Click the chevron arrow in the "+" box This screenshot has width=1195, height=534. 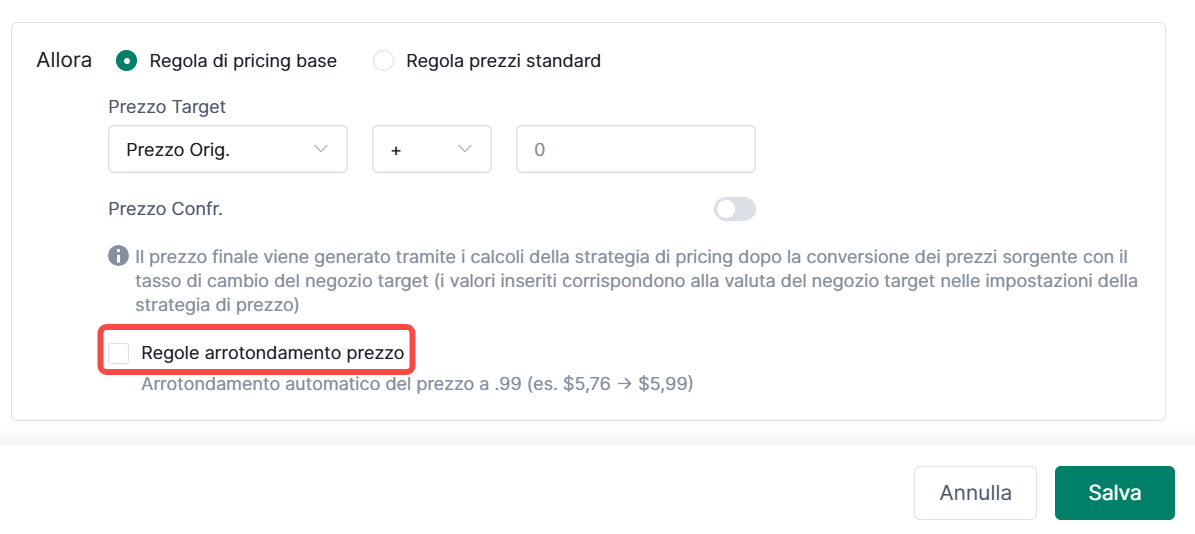coord(464,149)
